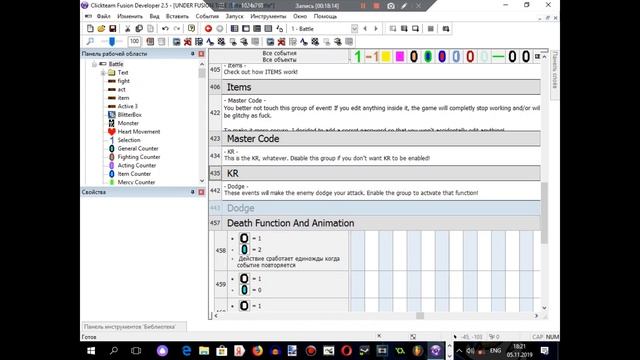Expand the Text folder in tree
This screenshot has width=640, height=360.
(x=103, y=73)
